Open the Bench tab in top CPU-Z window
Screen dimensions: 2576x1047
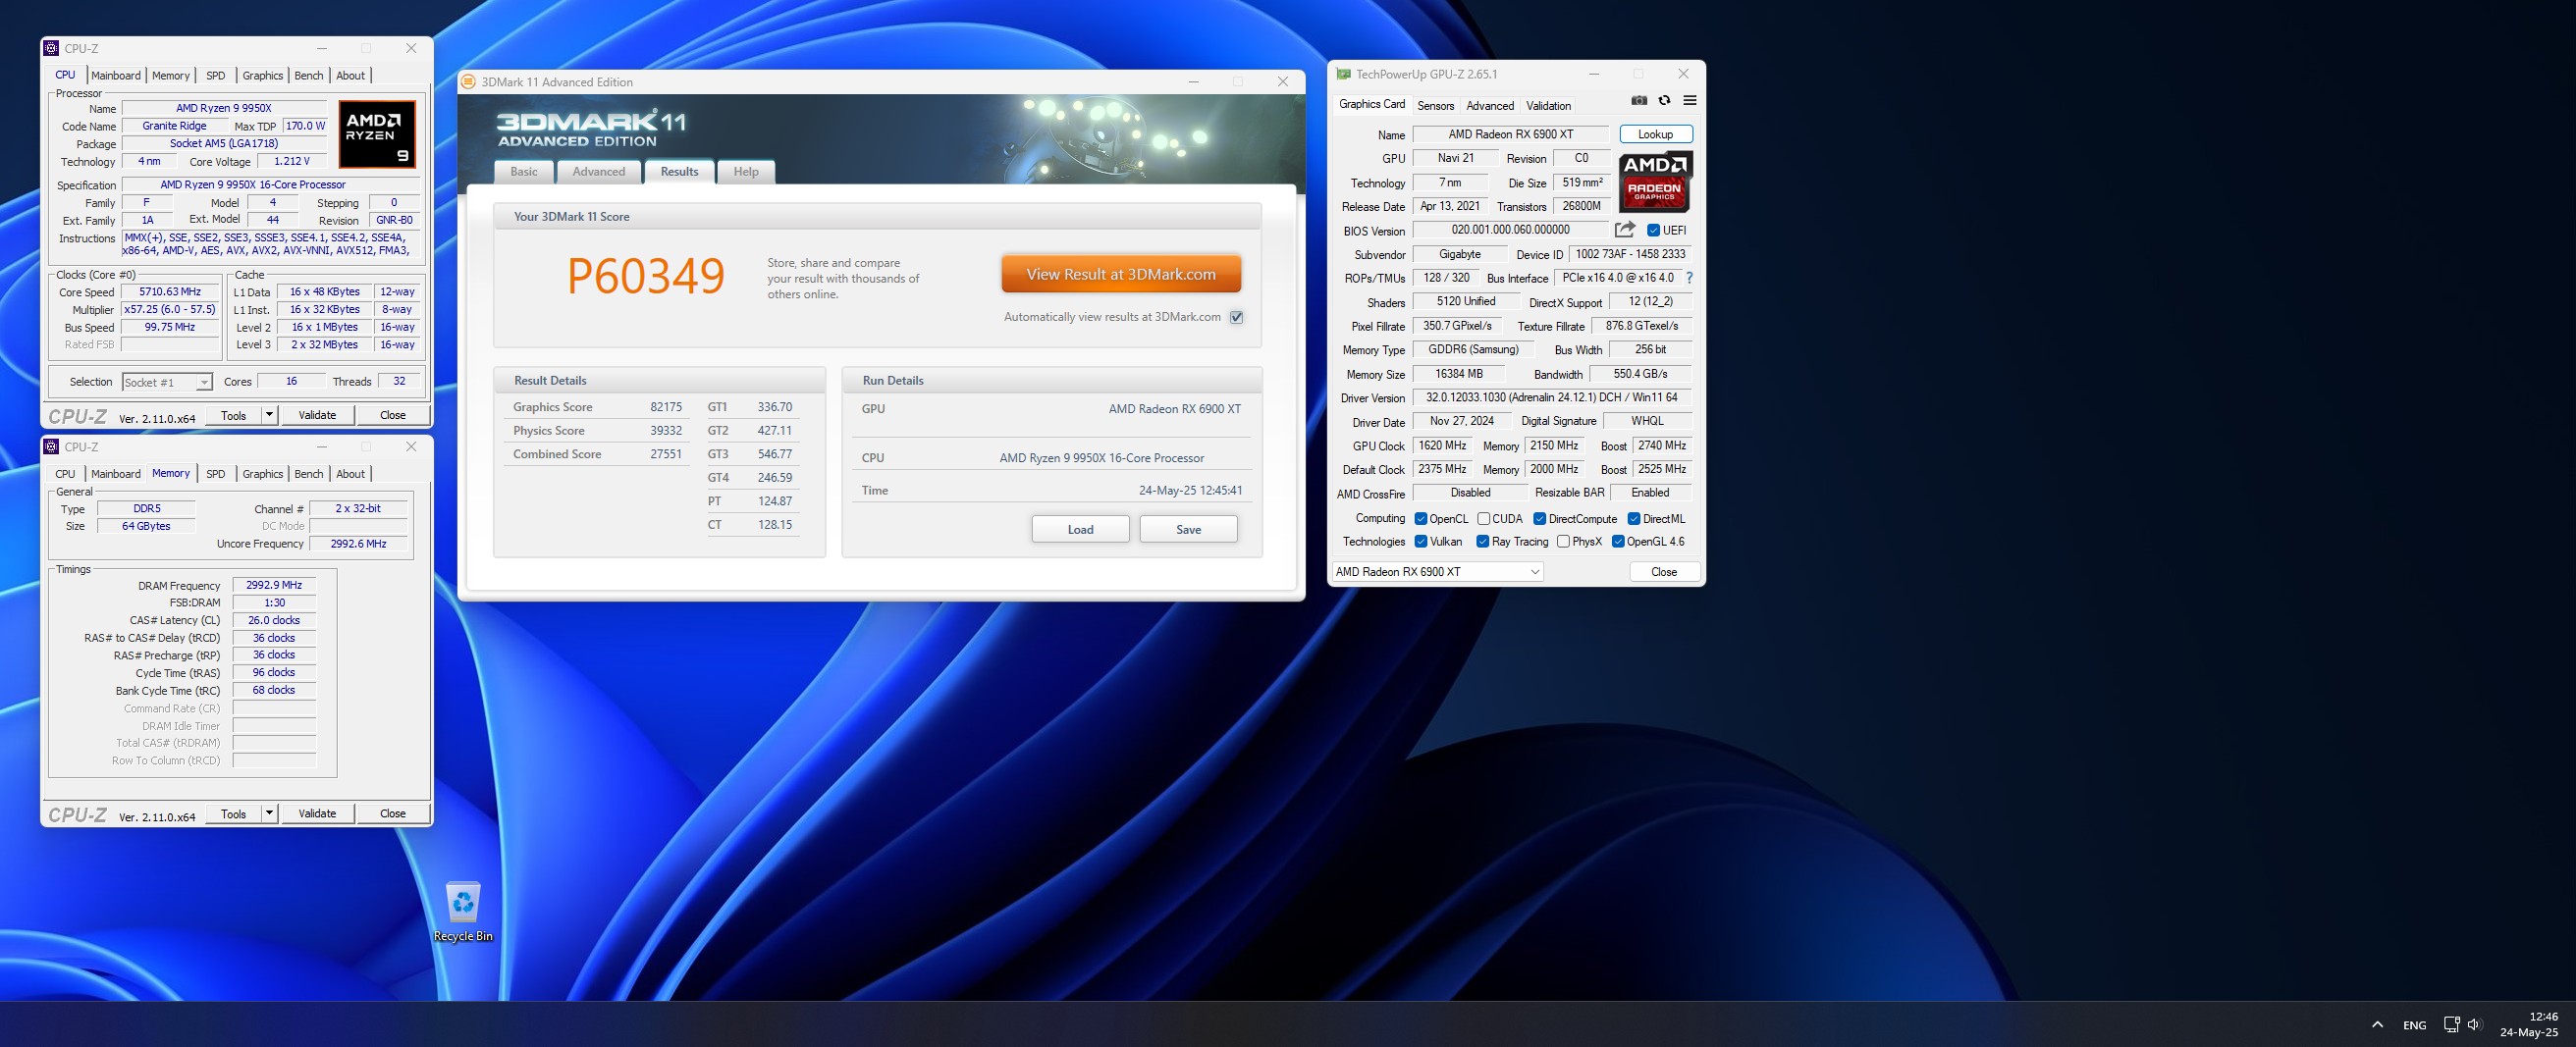point(309,76)
